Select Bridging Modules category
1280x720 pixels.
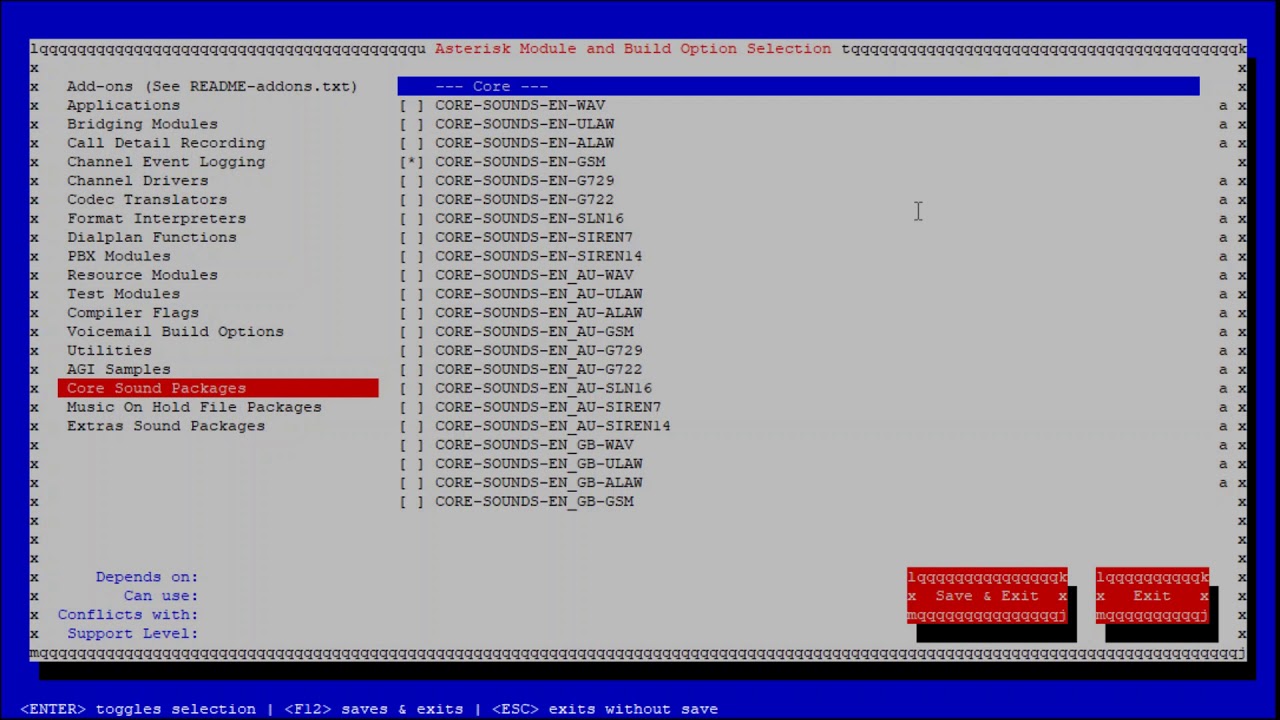[x=142, y=124]
